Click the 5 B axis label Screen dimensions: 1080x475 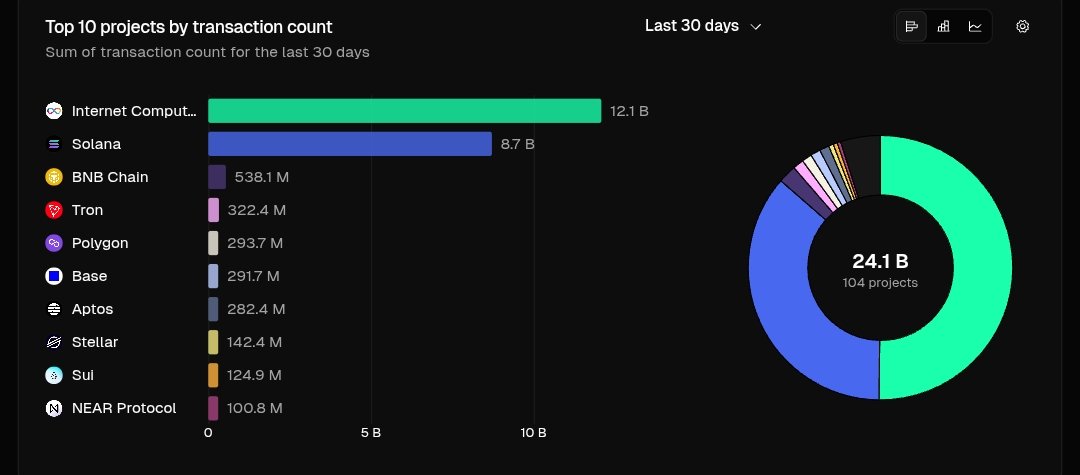tap(371, 433)
